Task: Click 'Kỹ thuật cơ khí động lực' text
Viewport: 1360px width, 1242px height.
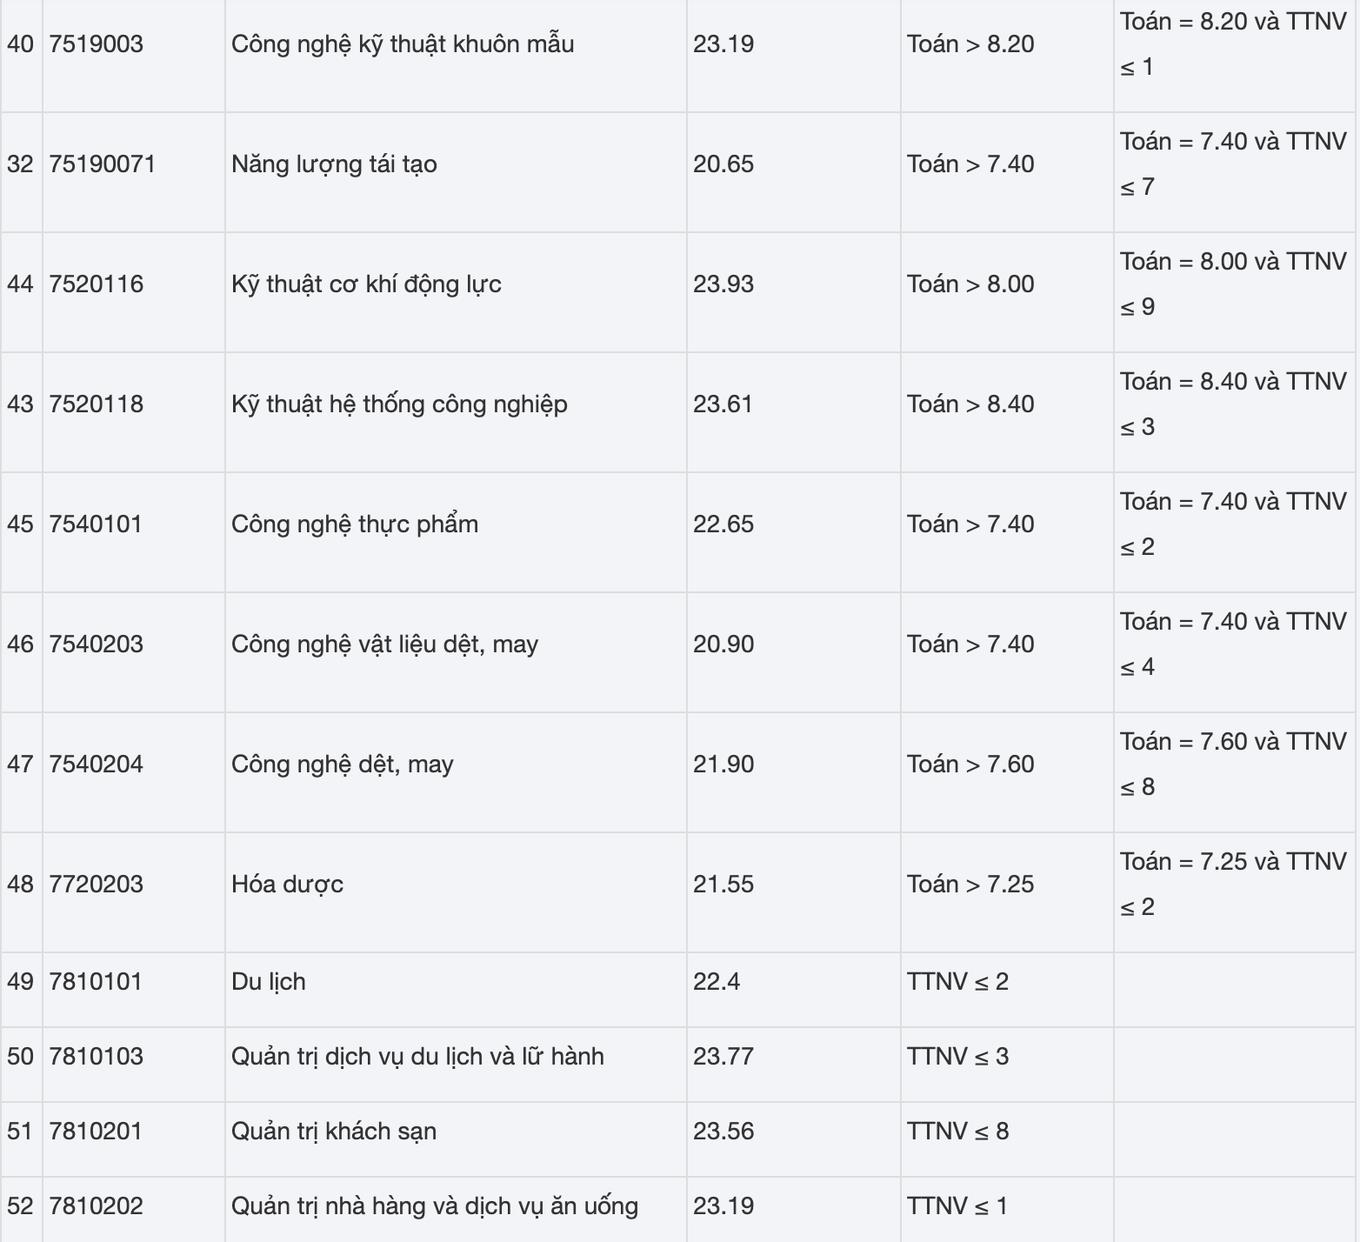Action: (366, 284)
